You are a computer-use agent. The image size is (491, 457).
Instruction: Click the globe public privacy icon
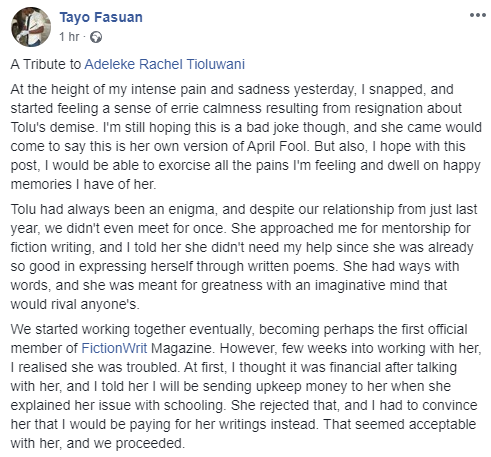[96, 37]
